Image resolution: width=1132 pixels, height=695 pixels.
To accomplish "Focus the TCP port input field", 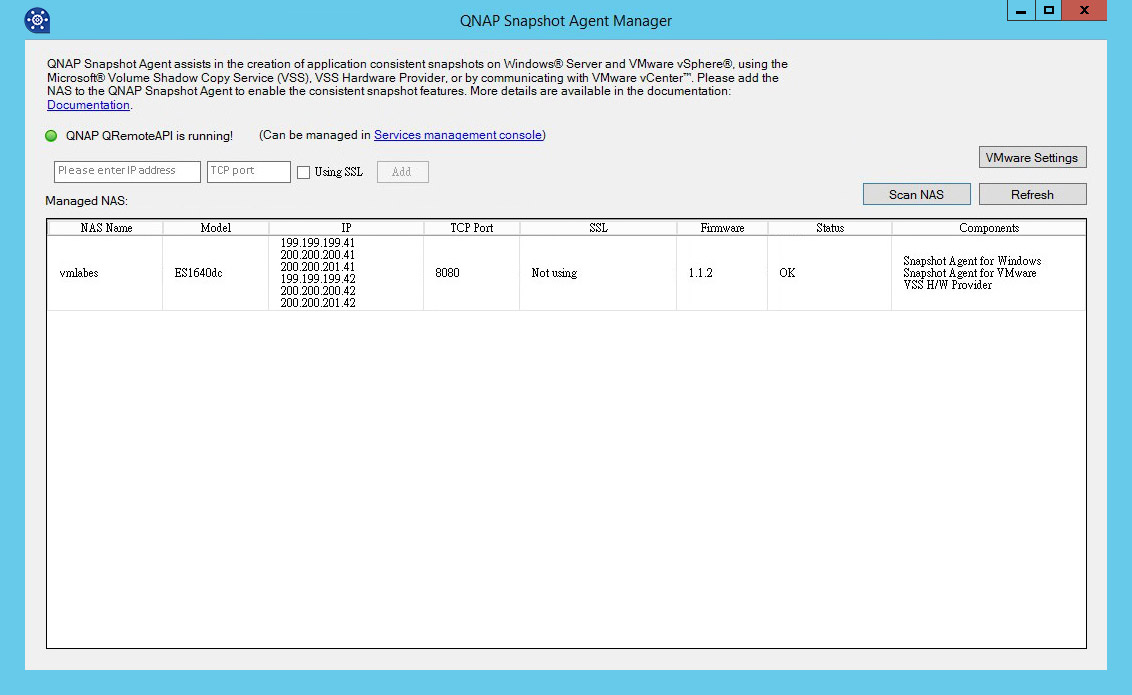I will pyautogui.click(x=248, y=172).
